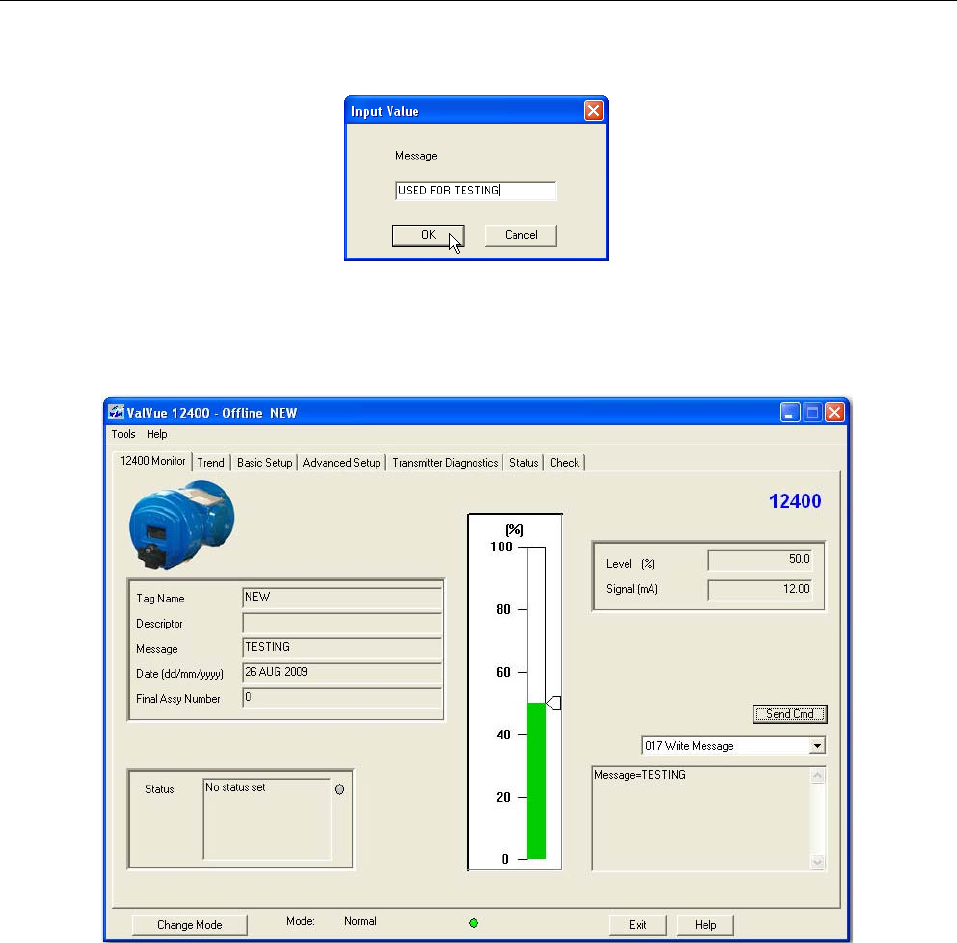Screen dimensions: 957x943
Task: Click the Message field showing TESTING
Action: pyautogui.click(x=342, y=648)
